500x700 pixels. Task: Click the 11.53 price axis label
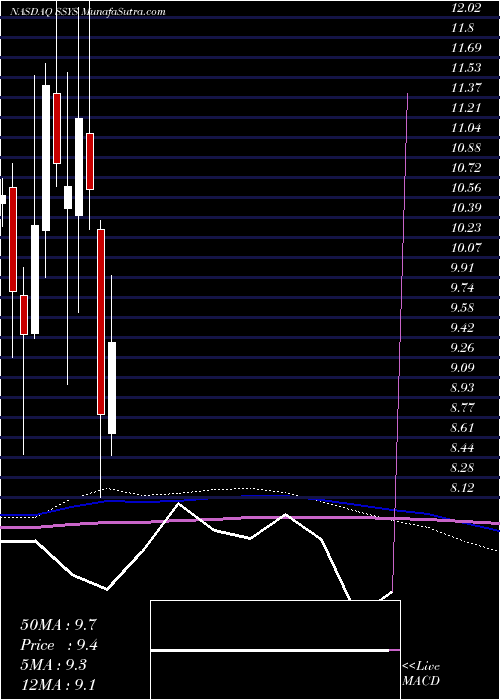pos(466,68)
